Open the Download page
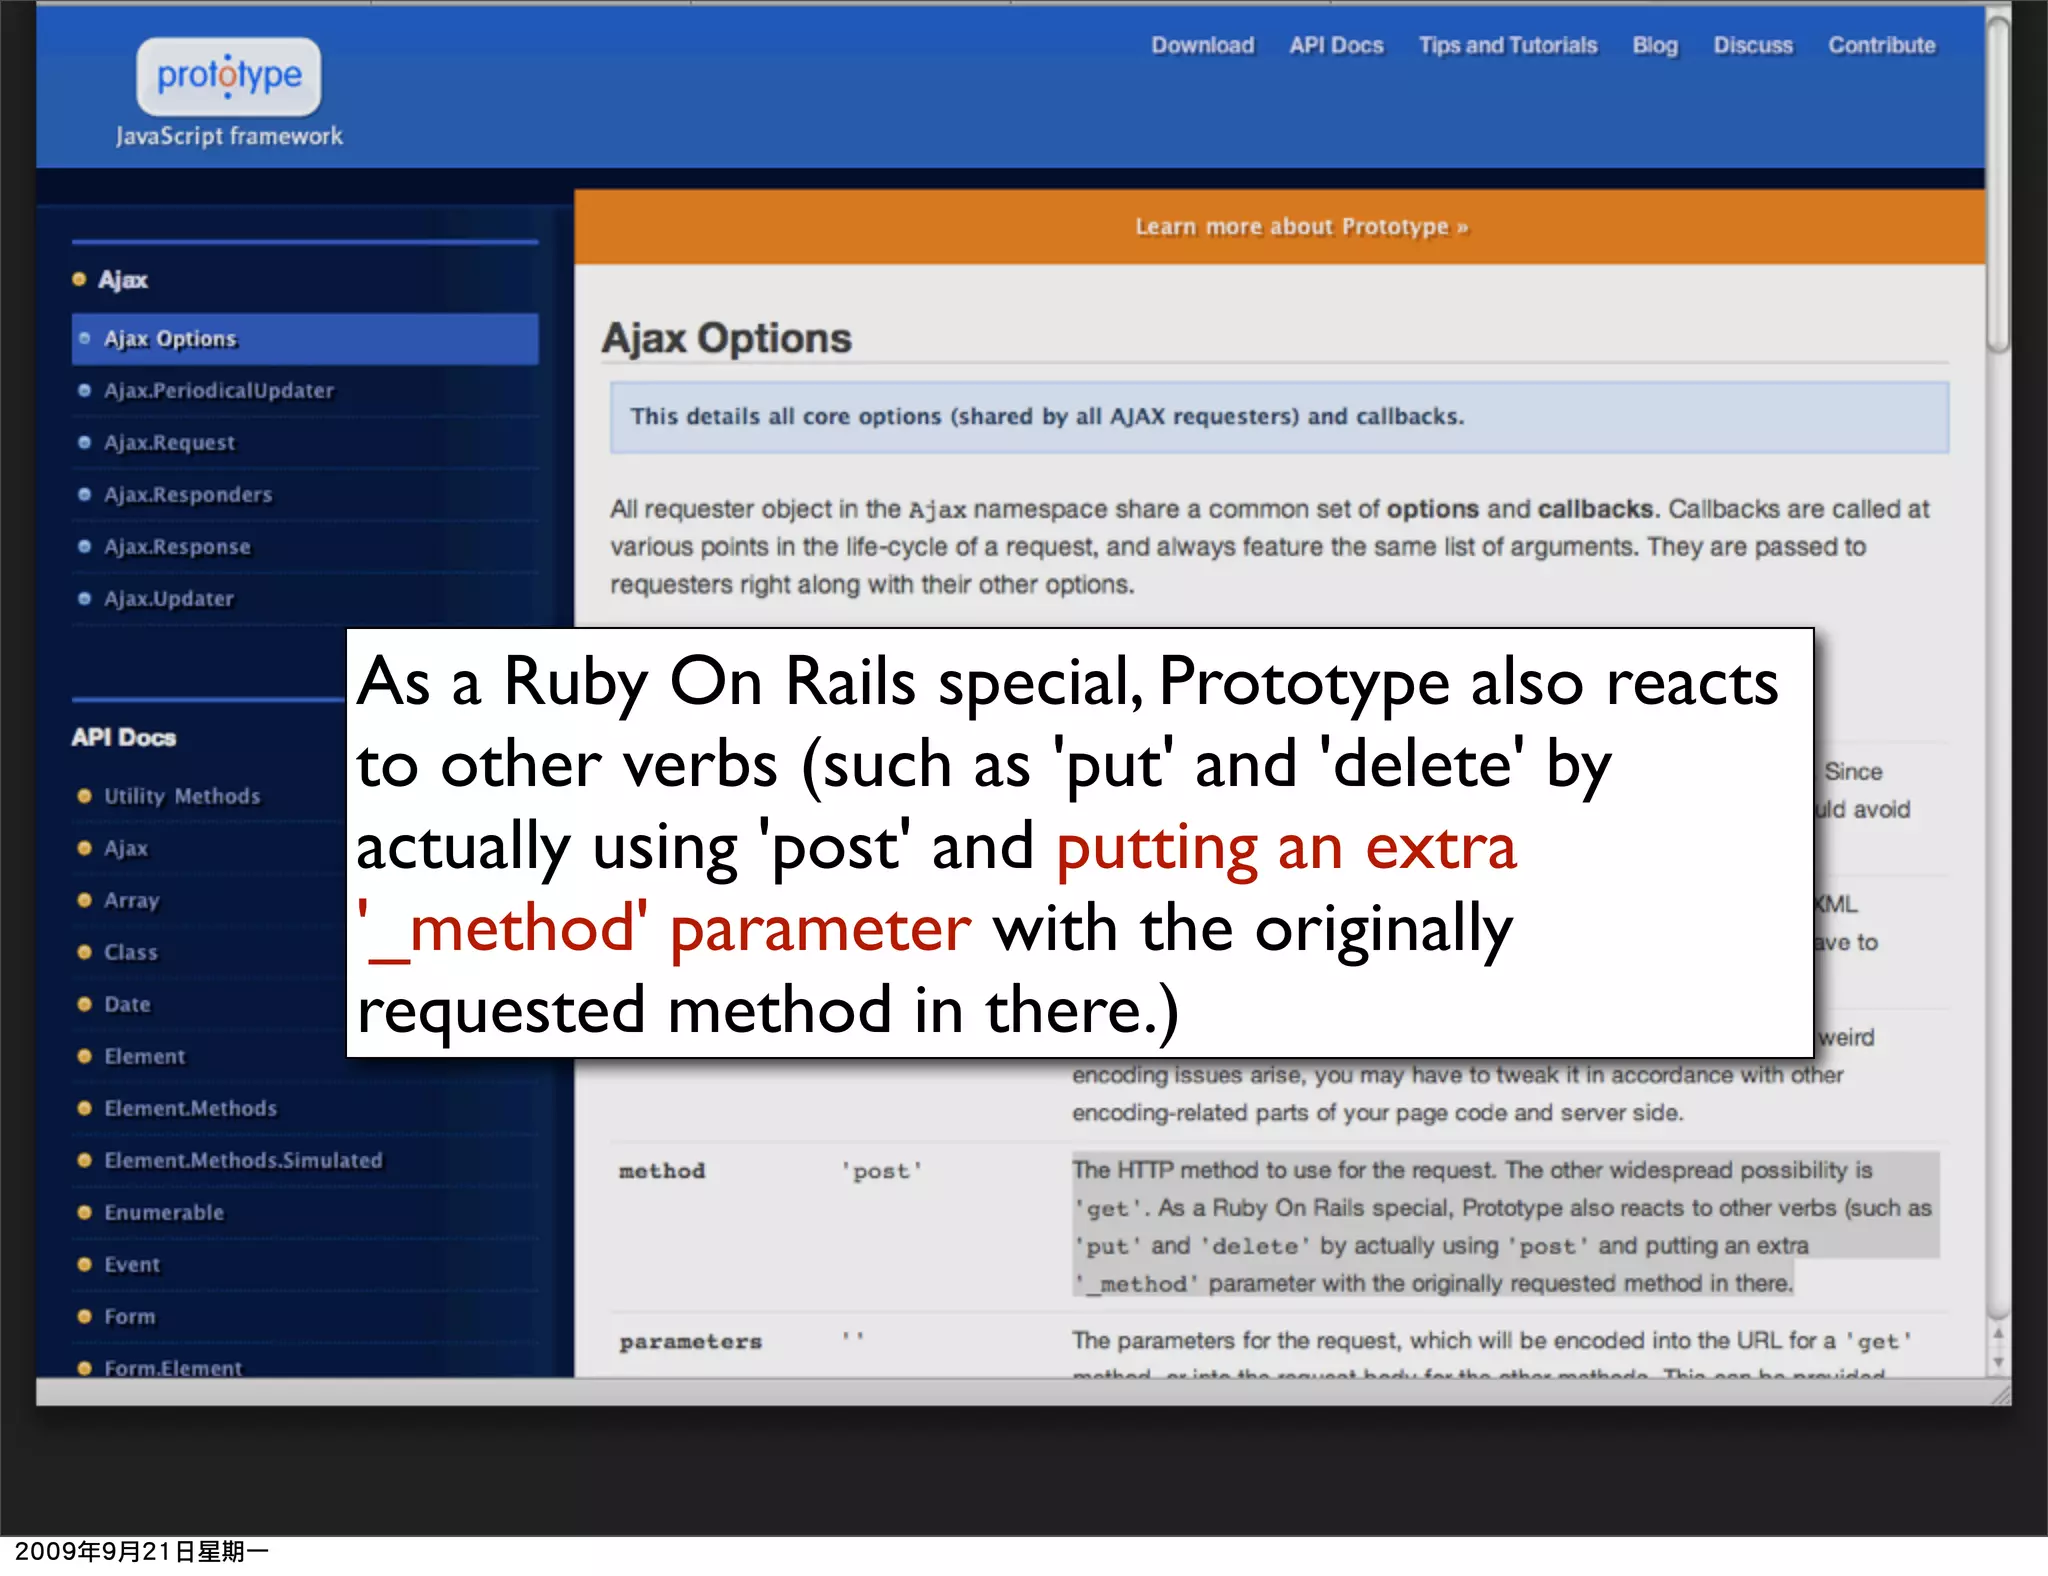Viewport: 2048px width, 1576px height. click(x=1202, y=46)
